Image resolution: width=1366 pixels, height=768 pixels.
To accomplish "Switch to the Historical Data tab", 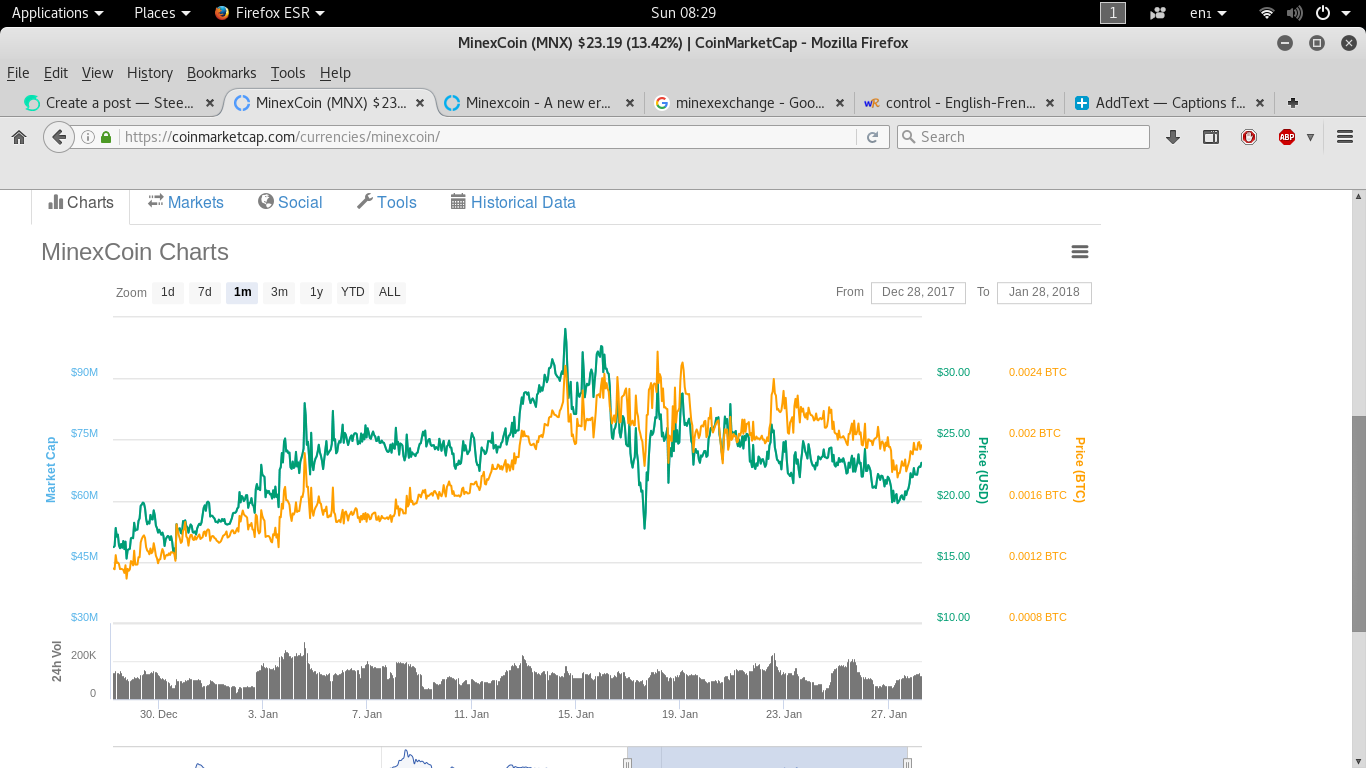I will [x=513, y=202].
